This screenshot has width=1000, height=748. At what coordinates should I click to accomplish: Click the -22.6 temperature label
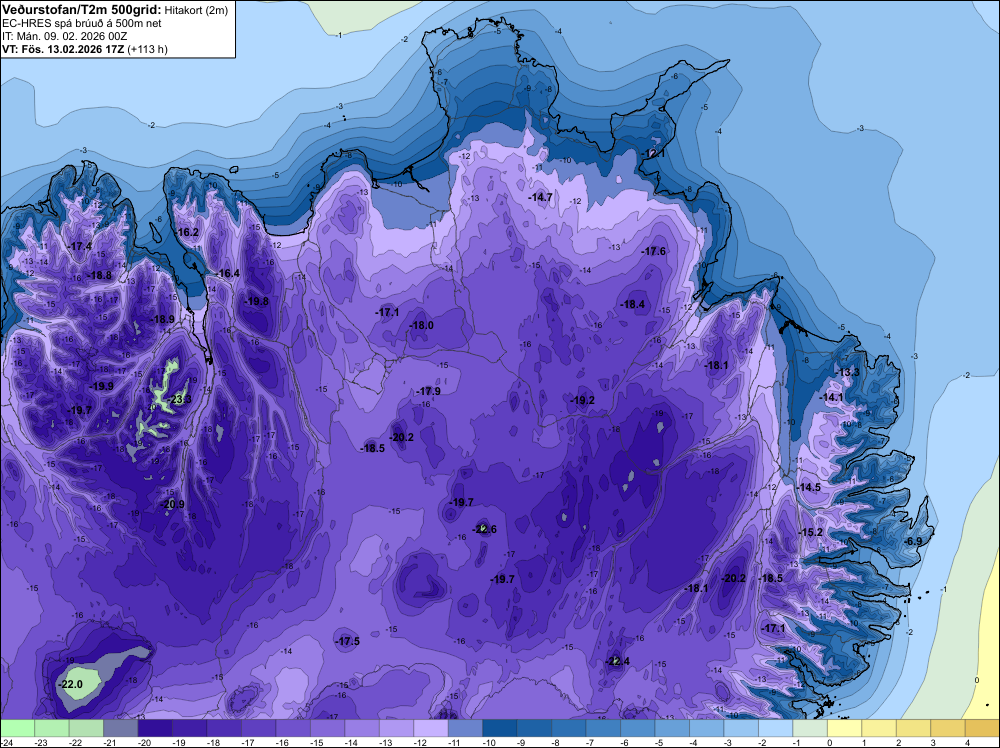(x=485, y=529)
